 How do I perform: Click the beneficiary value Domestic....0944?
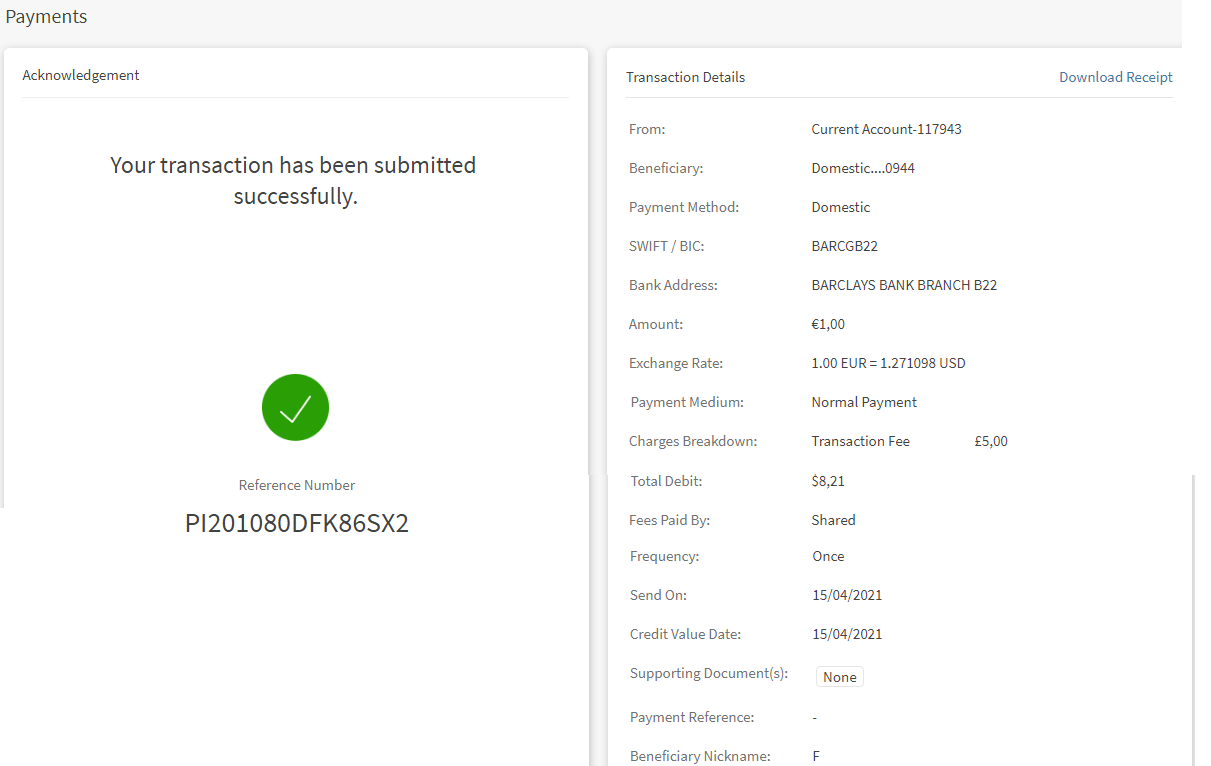point(862,168)
